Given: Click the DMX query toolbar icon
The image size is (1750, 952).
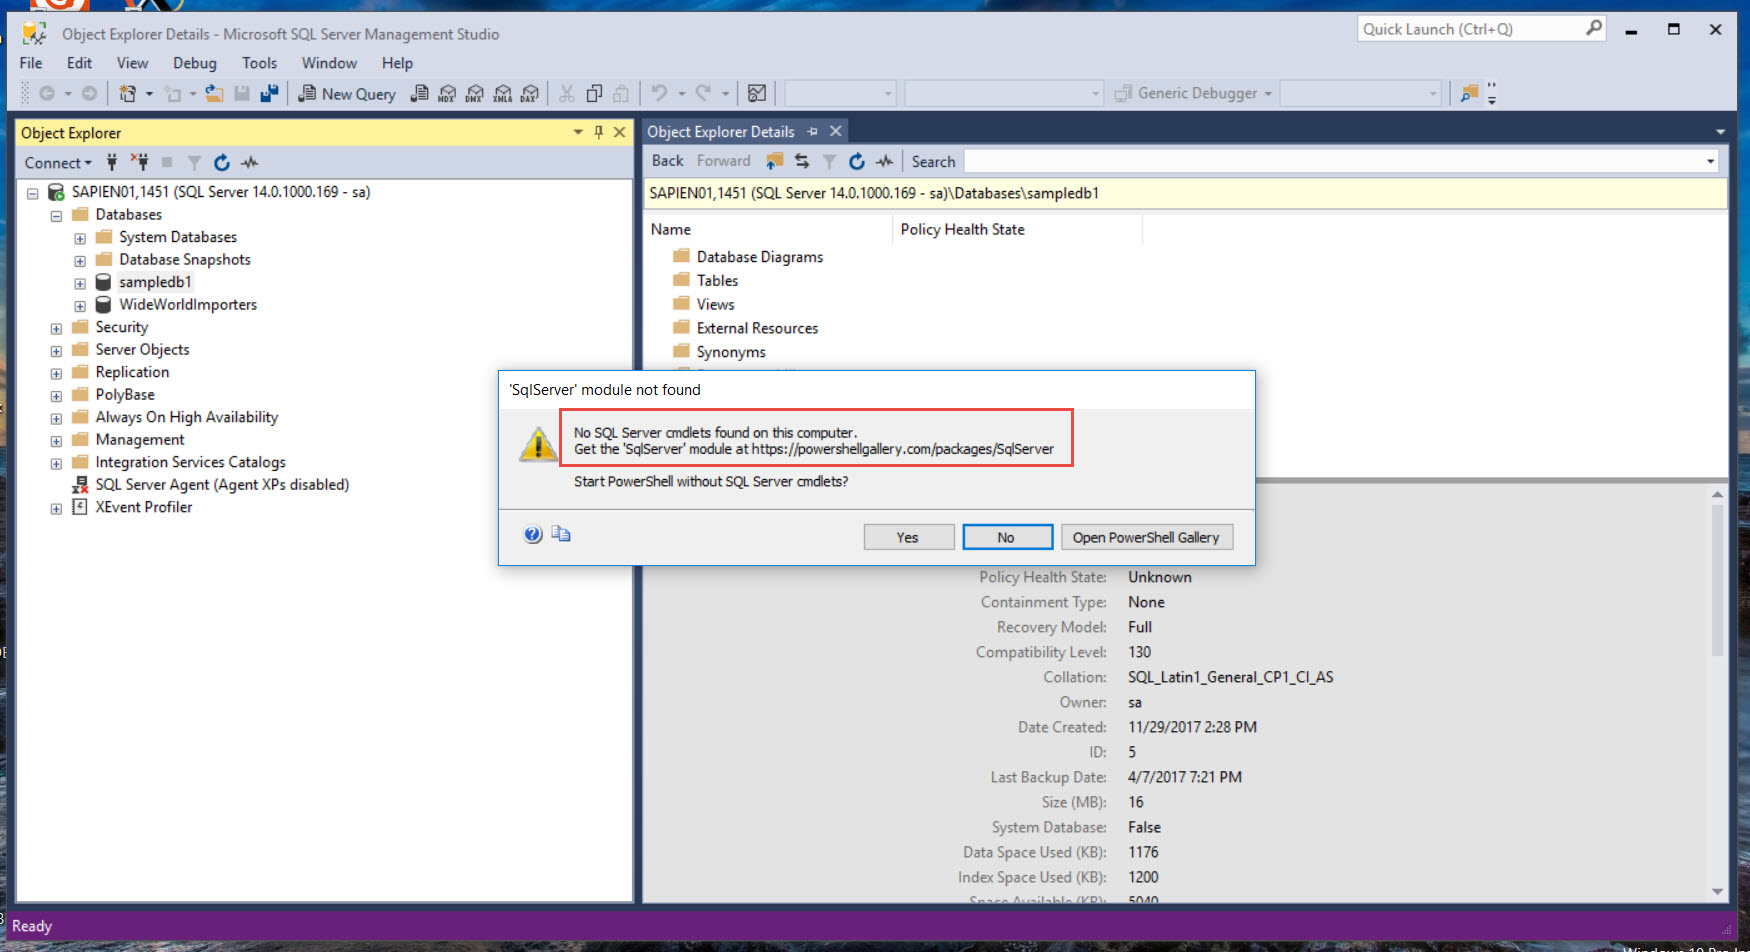Looking at the screenshot, I should pyautogui.click(x=475, y=93).
